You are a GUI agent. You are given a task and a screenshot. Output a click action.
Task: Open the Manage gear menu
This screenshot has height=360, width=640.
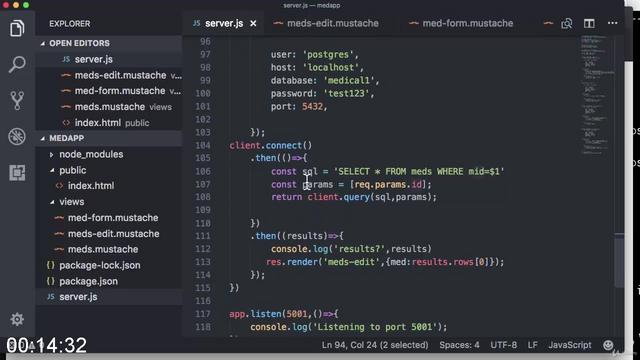(17, 319)
